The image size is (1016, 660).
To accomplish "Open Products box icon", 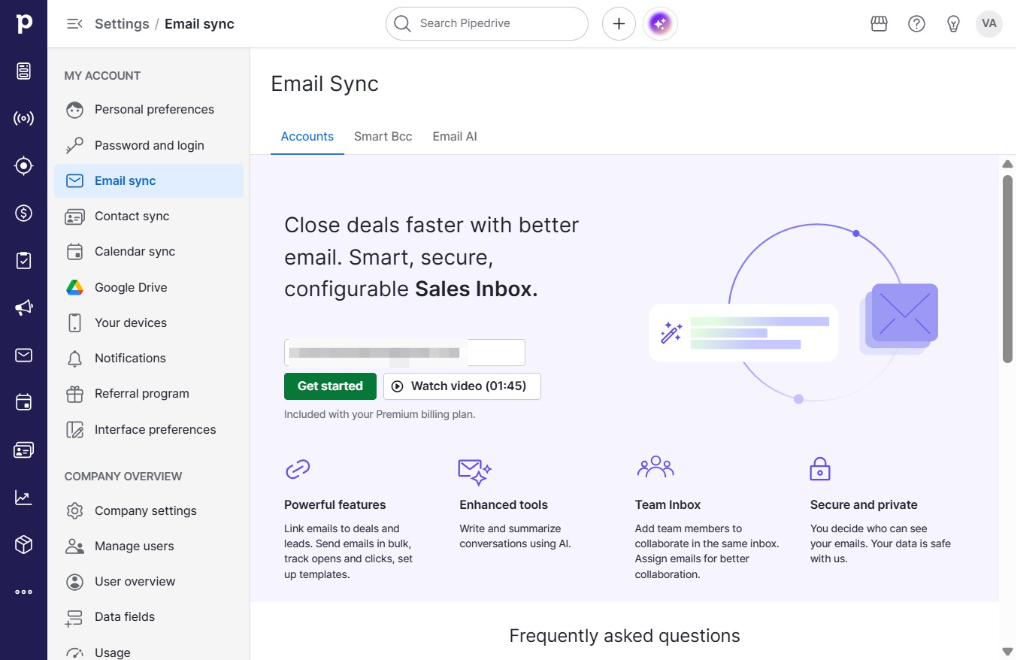I will pyautogui.click(x=23, y=545).
